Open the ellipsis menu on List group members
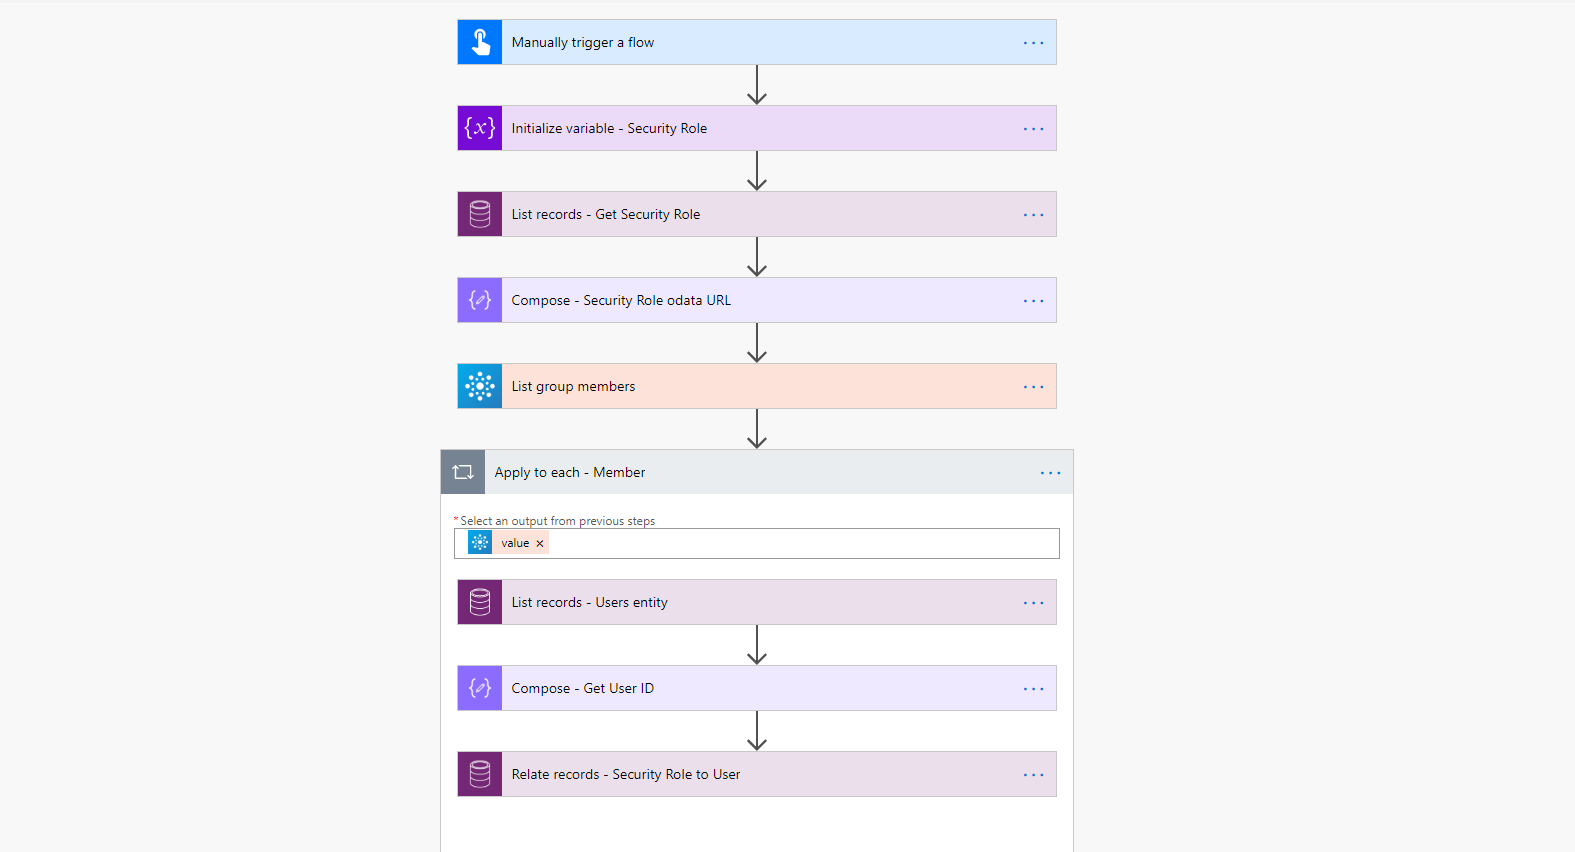The width and height of the screenshot is (1575, 852). (1033, 385)
